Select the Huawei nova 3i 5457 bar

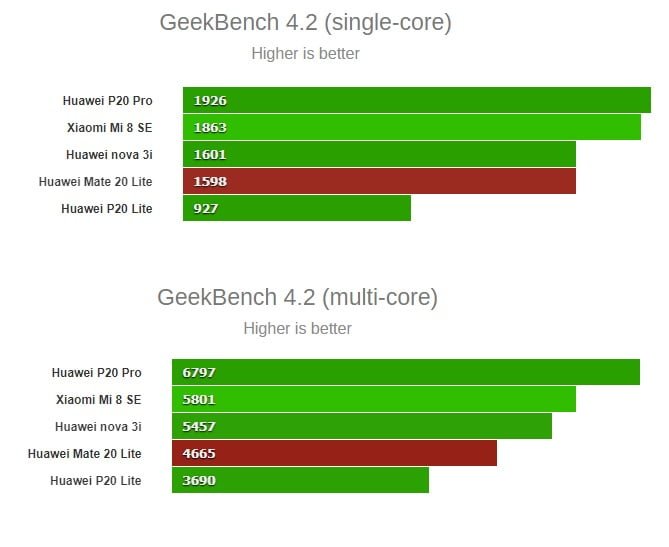pos(361,426)
